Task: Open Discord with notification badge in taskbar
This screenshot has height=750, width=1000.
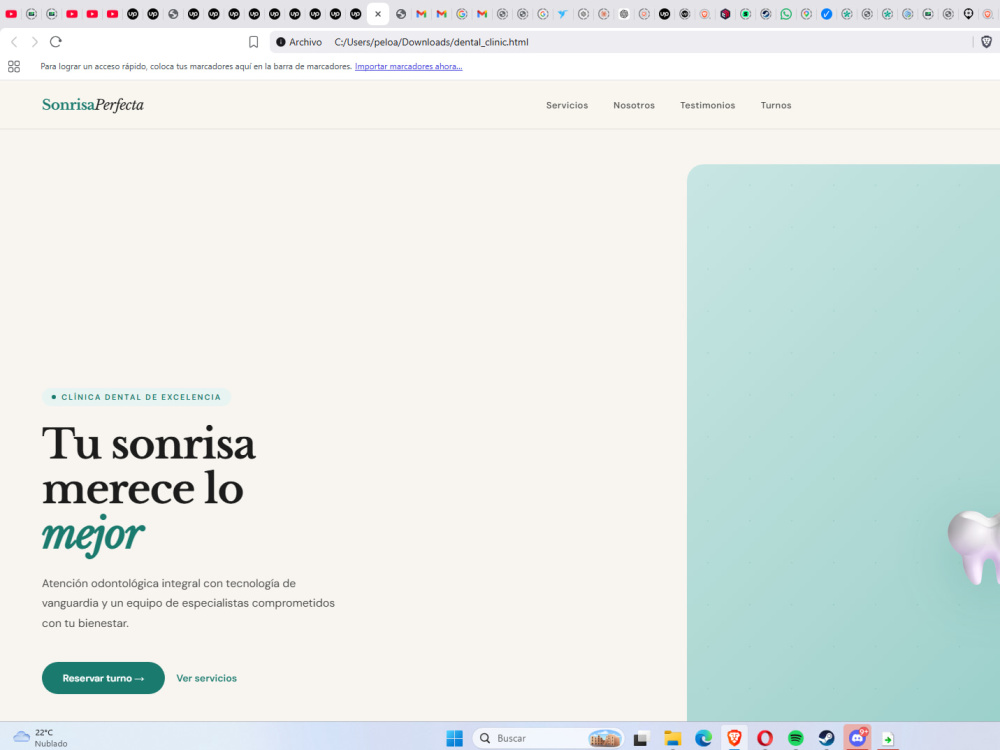Action: point(858,737)
